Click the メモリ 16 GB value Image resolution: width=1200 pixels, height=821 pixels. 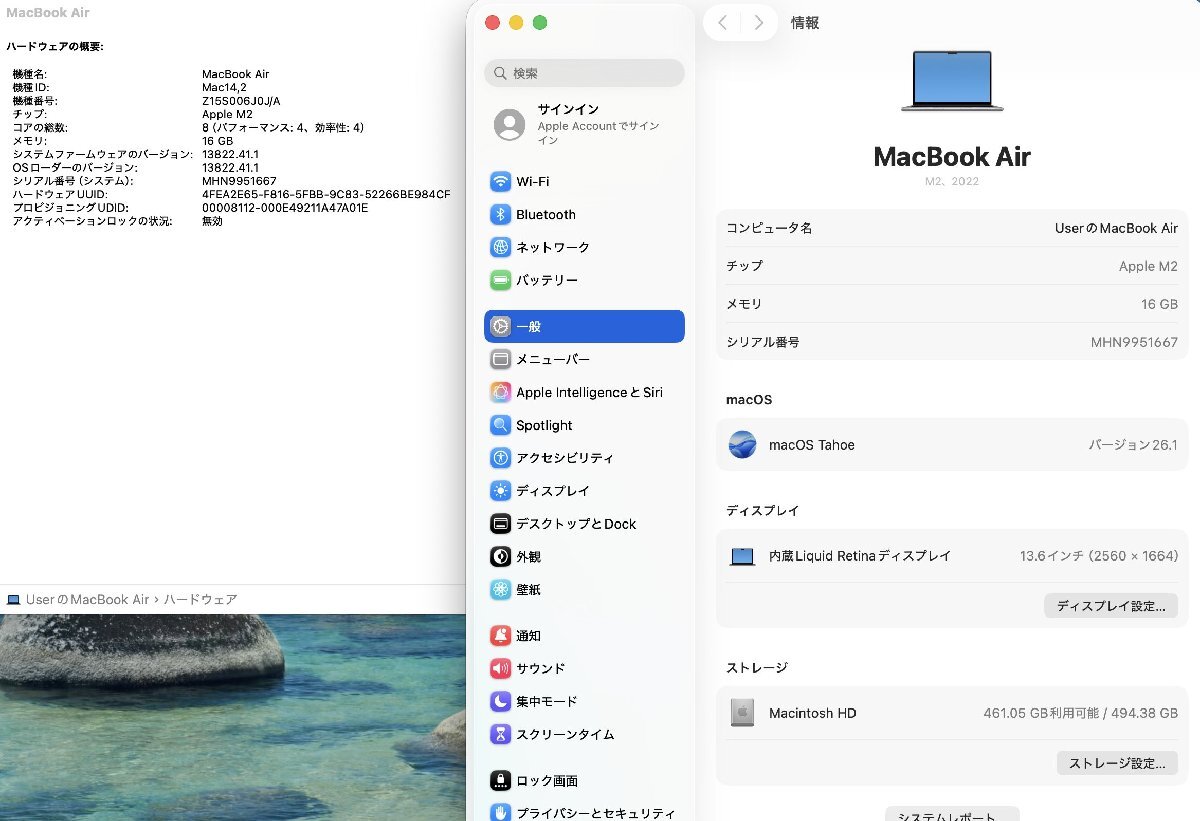coord(1159,304)
